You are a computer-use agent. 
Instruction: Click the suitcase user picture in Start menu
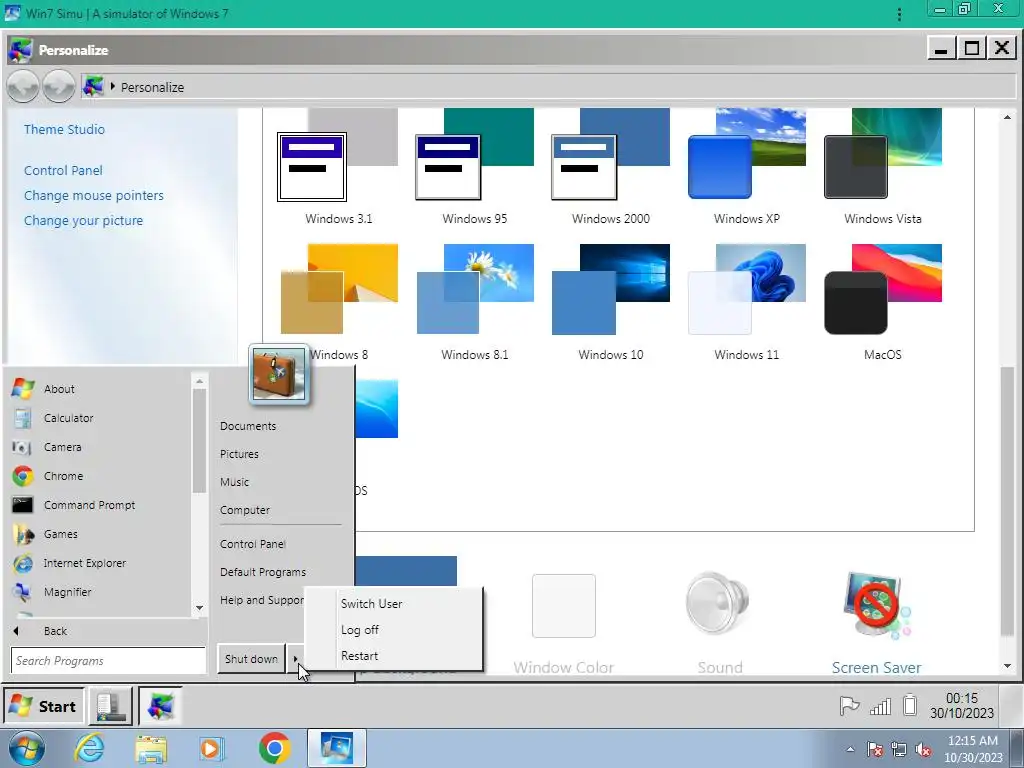279,375
